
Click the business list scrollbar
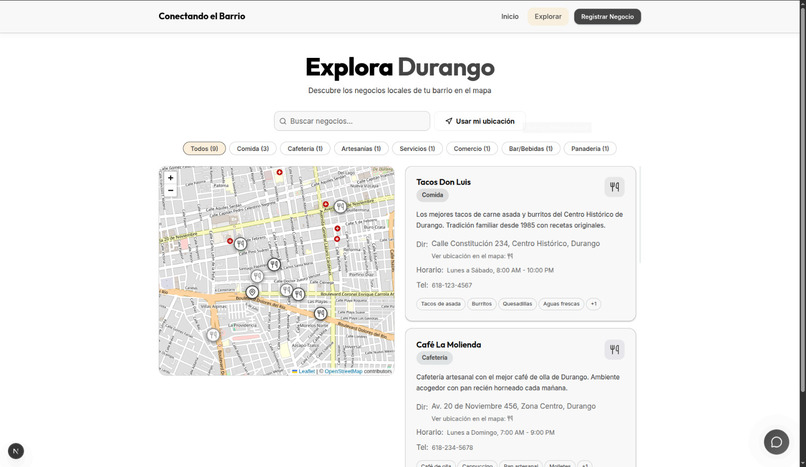click(640, 215)
